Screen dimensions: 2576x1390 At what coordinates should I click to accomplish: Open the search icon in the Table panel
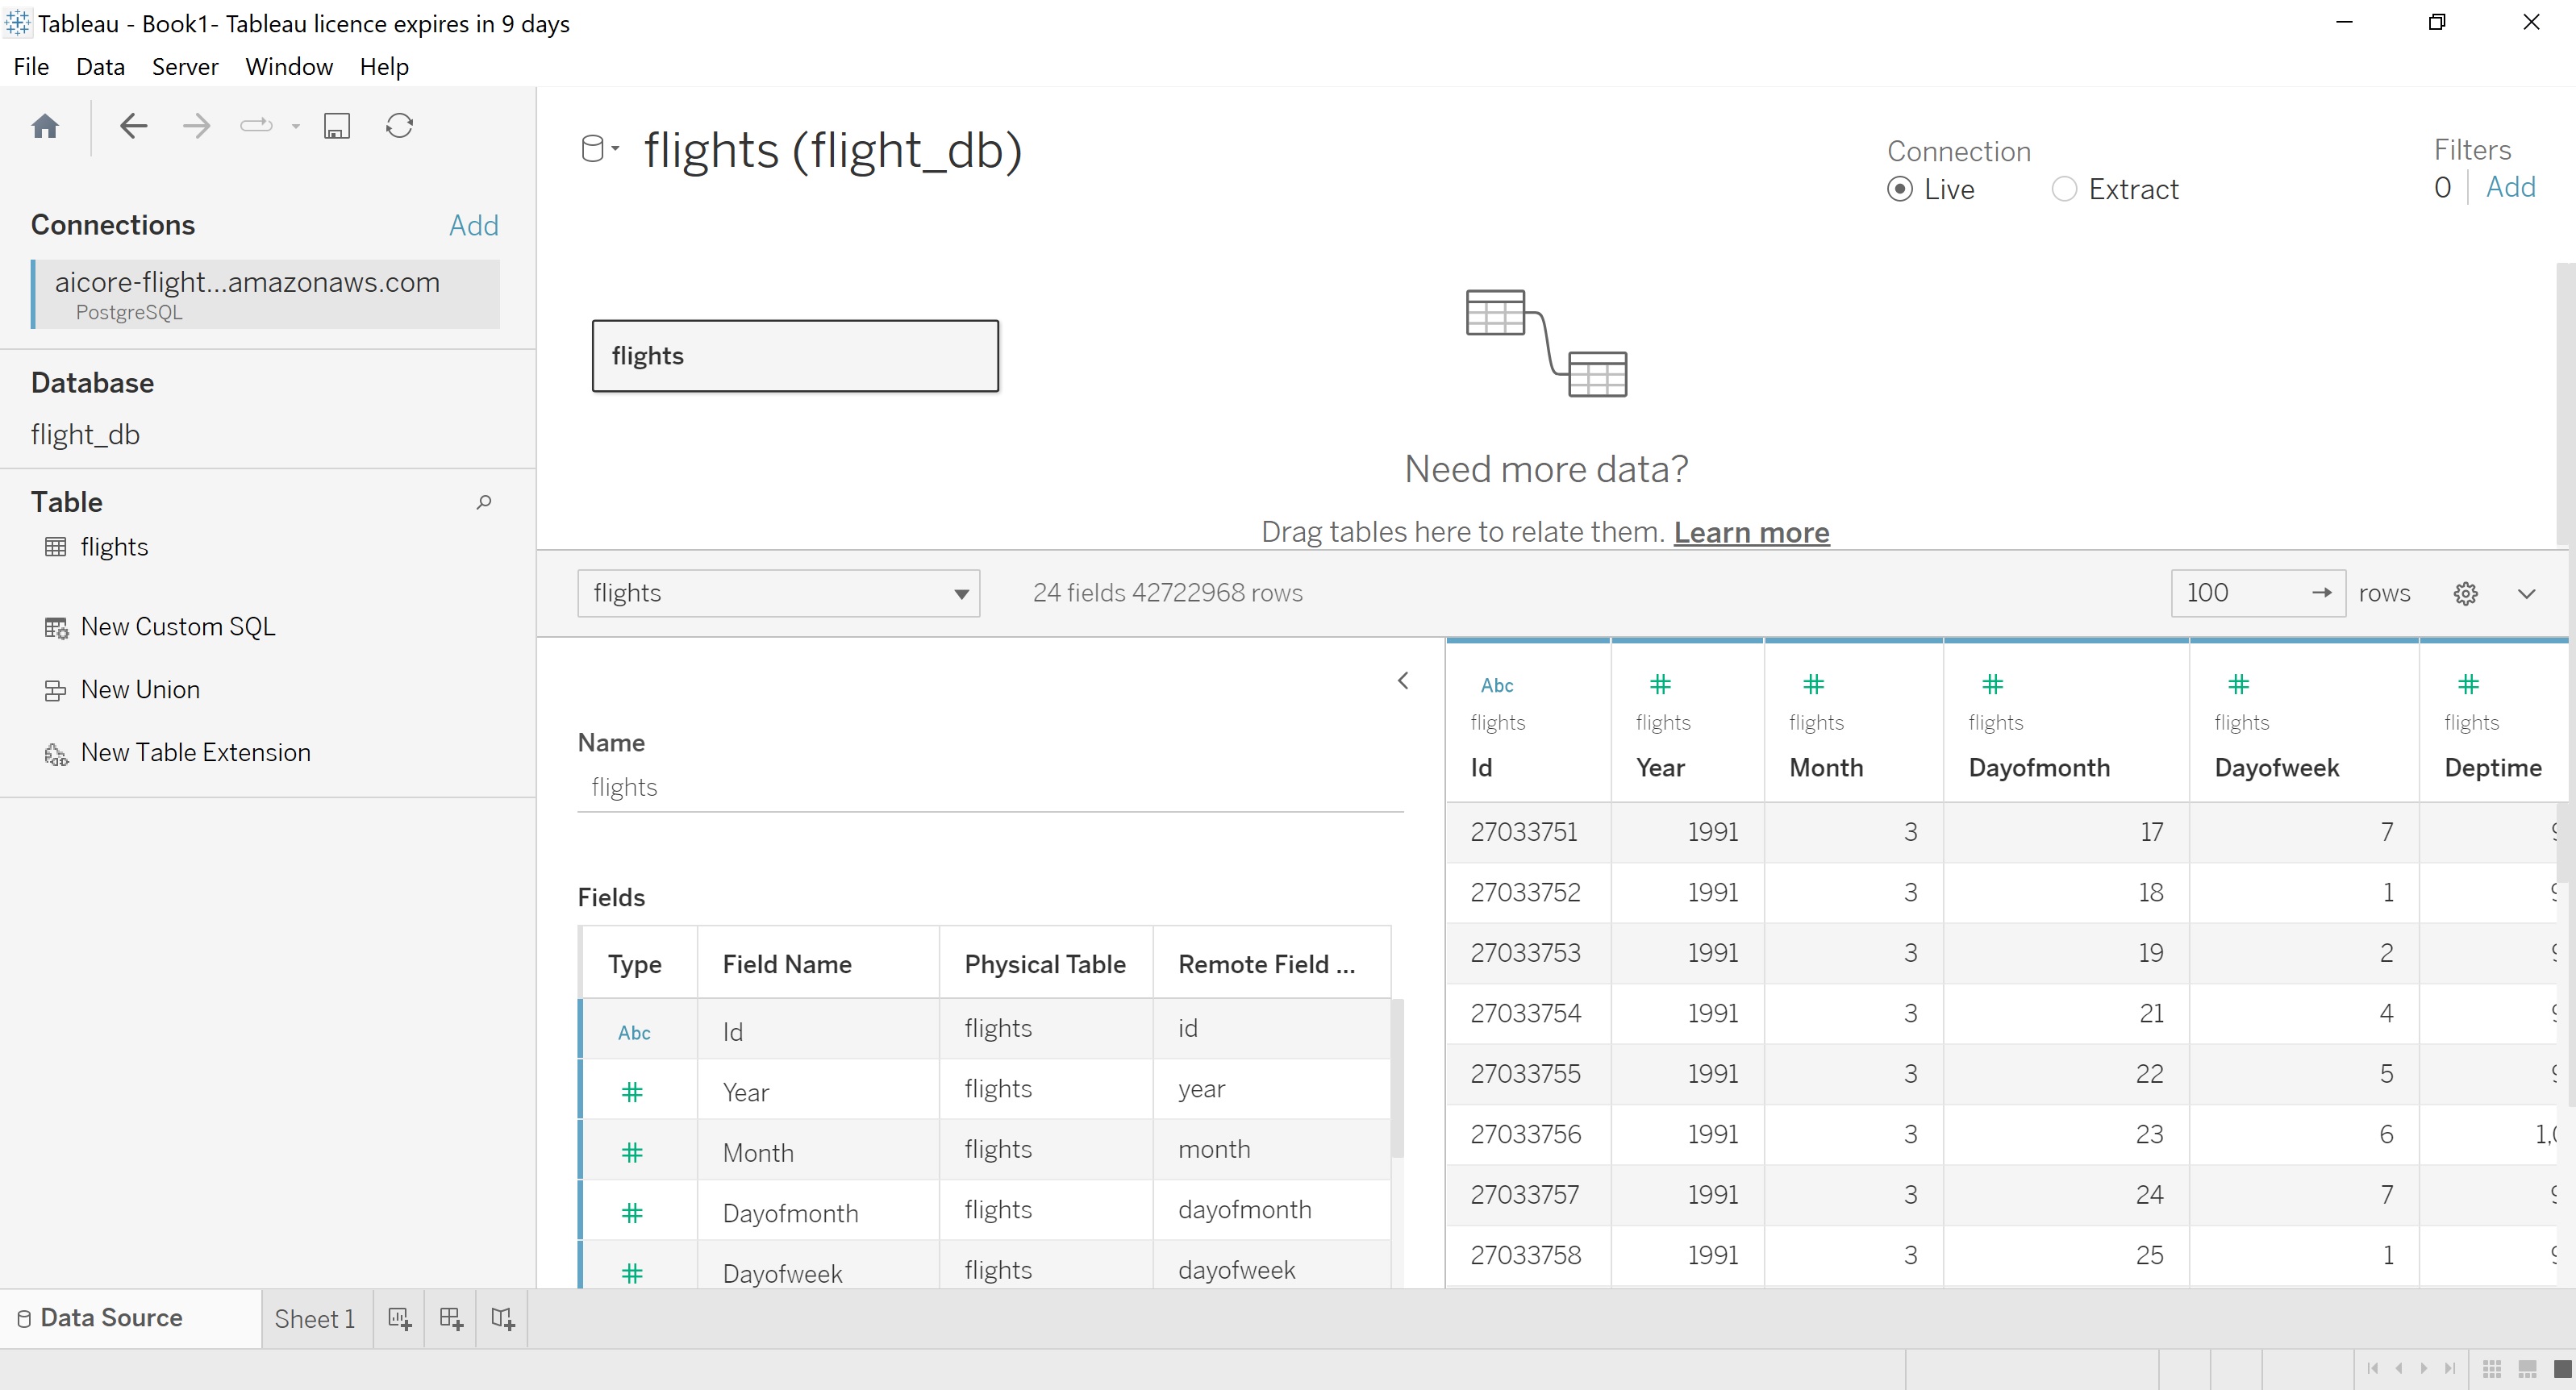(484, 502)
